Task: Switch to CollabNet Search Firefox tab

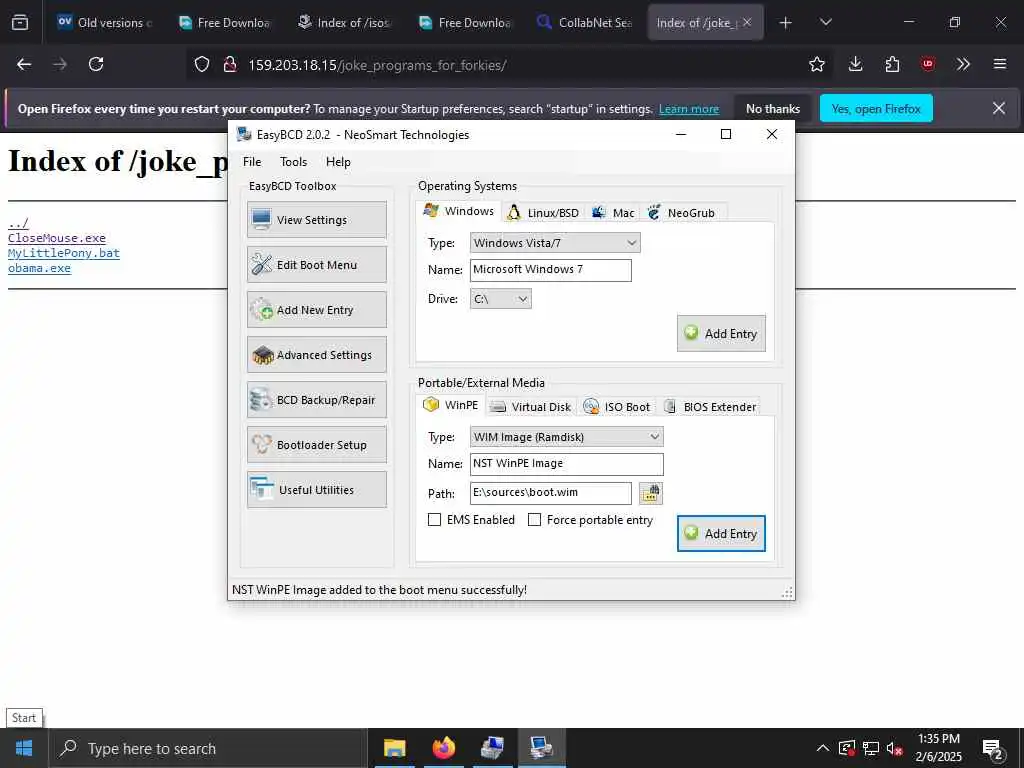Action: click(584, 22)
